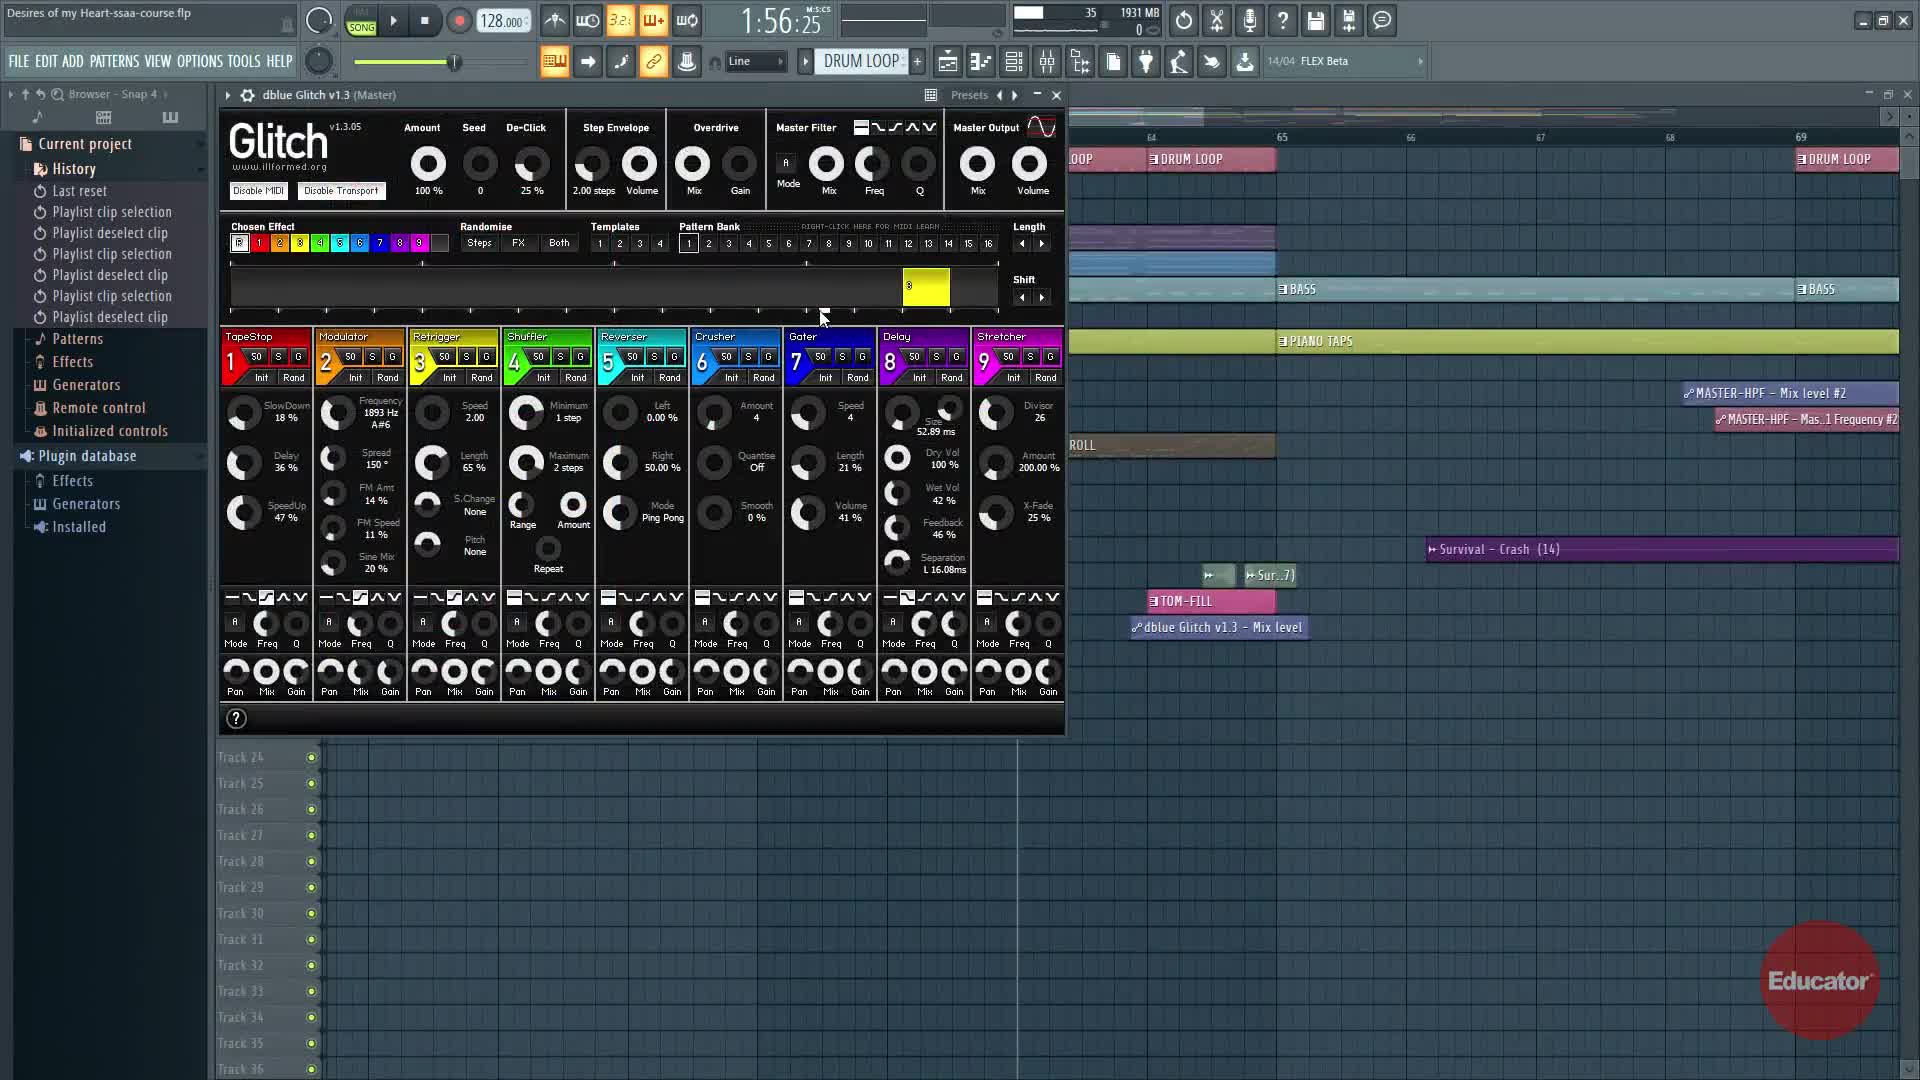Viewport: 1920px width, 1080px height.
Task: Open the TOOLS menu
Action: pos(243,62)
